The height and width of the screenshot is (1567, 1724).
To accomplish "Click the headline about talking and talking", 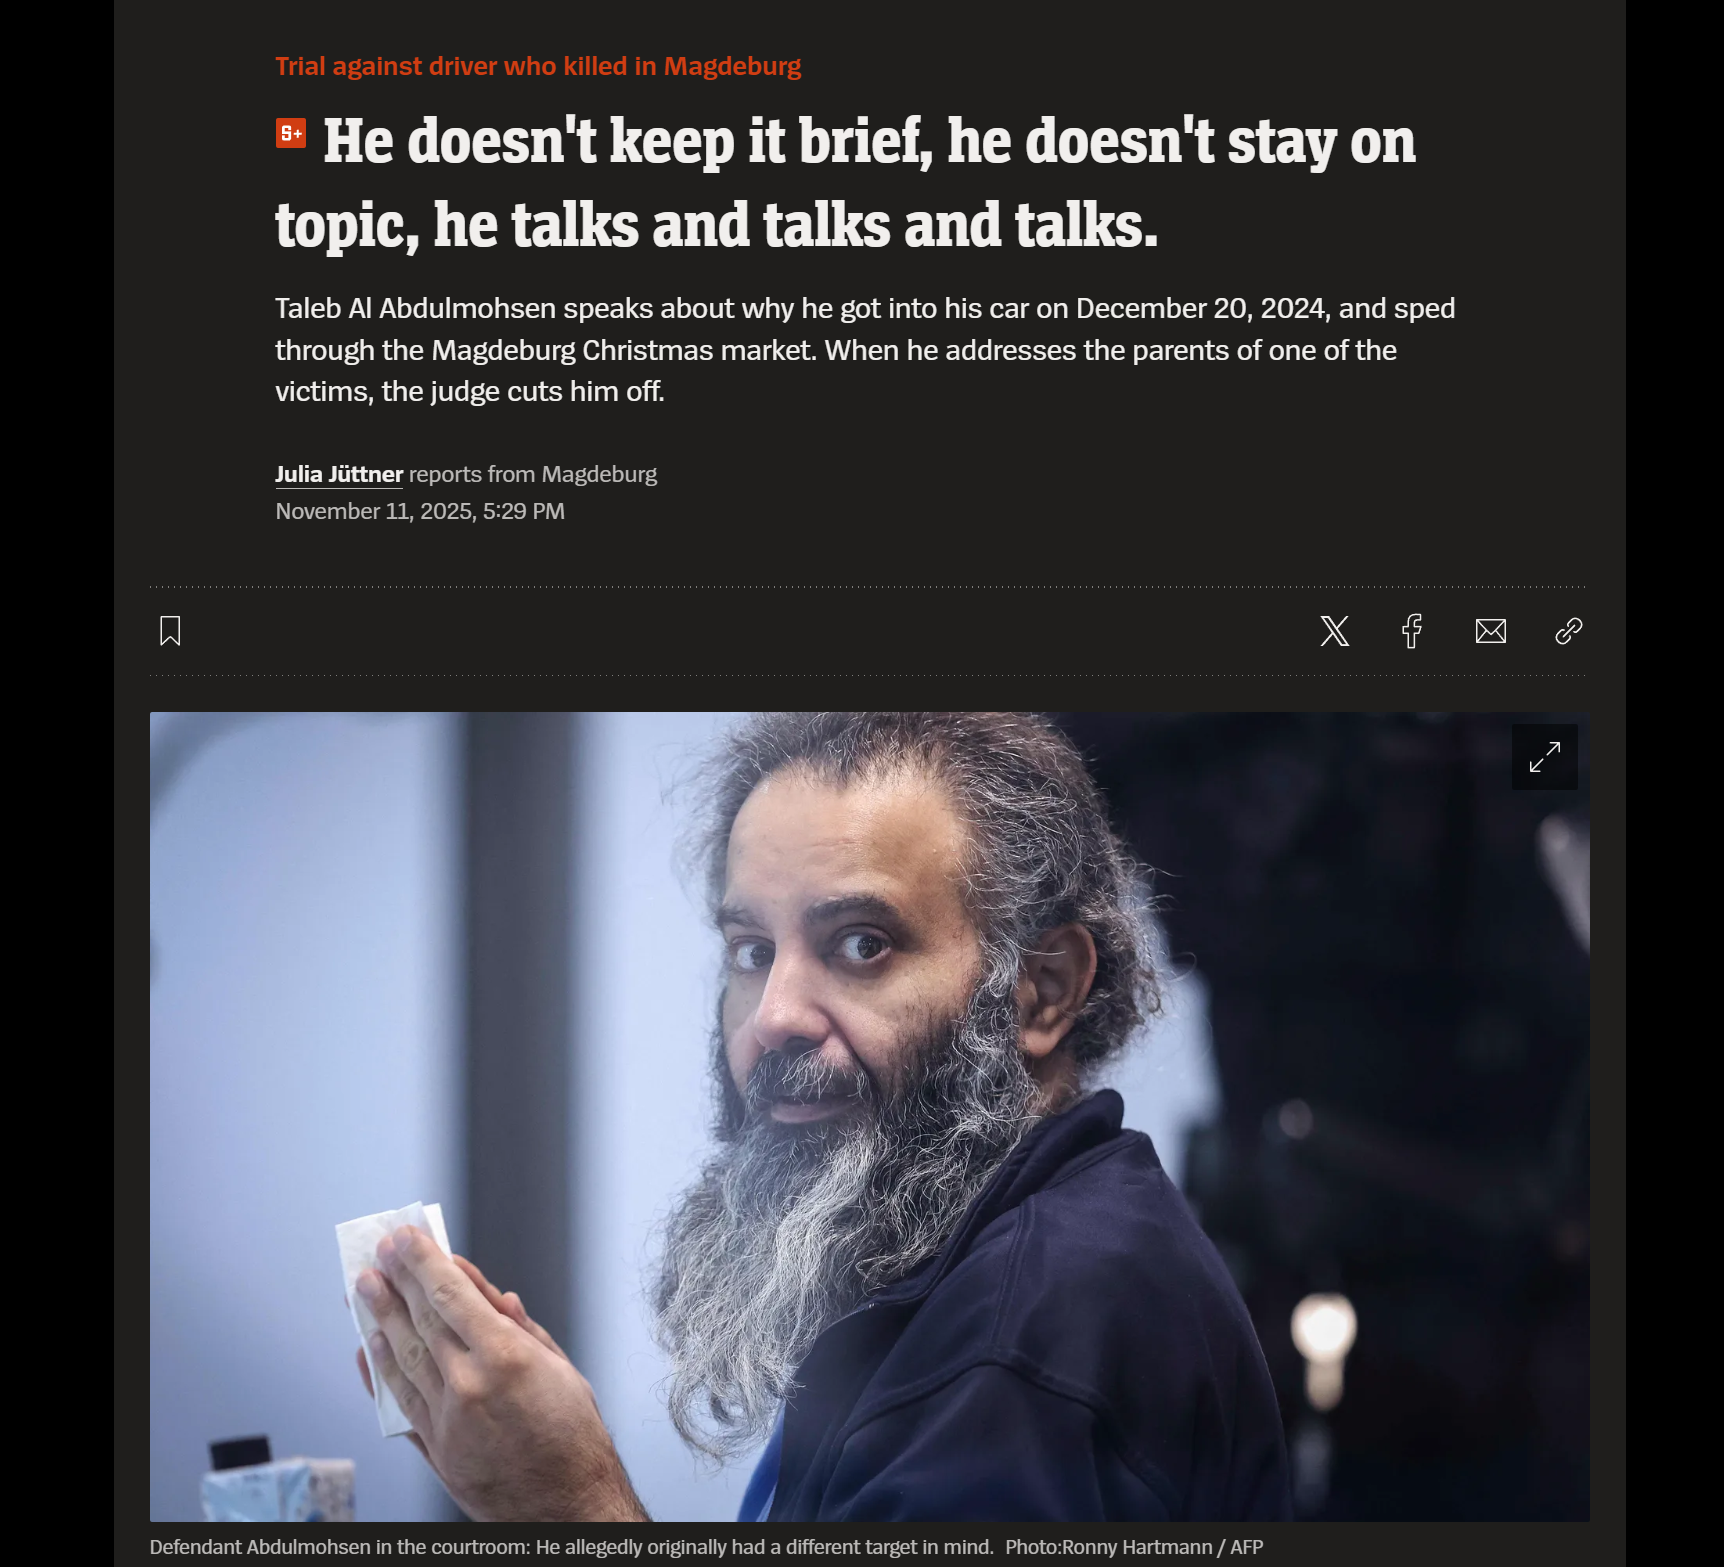I will [x=845, y=183].
